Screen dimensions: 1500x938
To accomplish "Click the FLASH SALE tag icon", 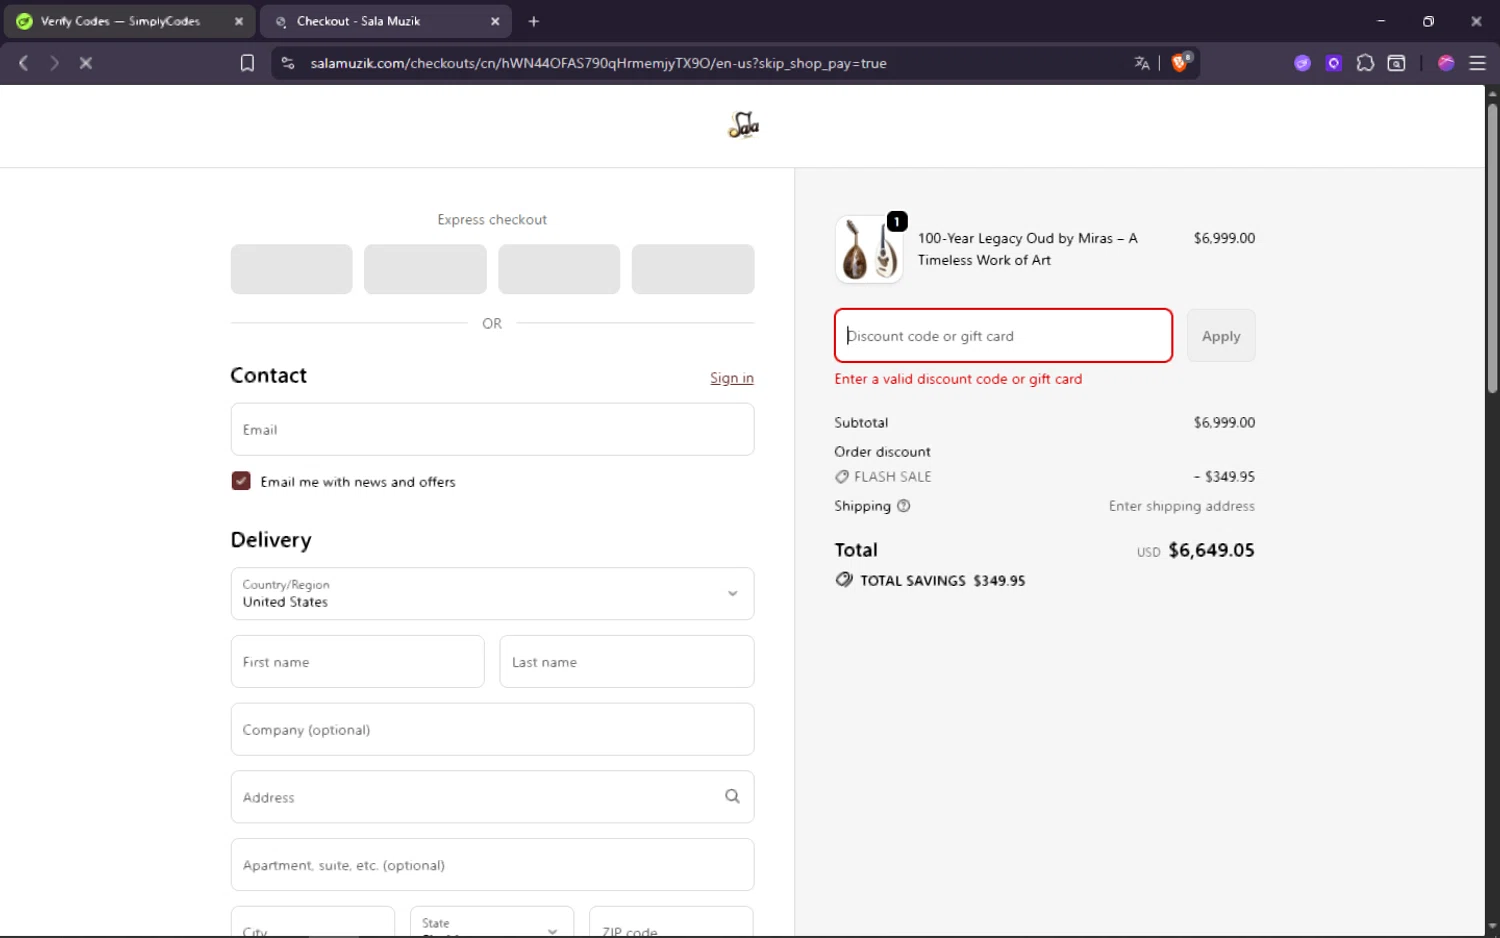I will point(842,477).
